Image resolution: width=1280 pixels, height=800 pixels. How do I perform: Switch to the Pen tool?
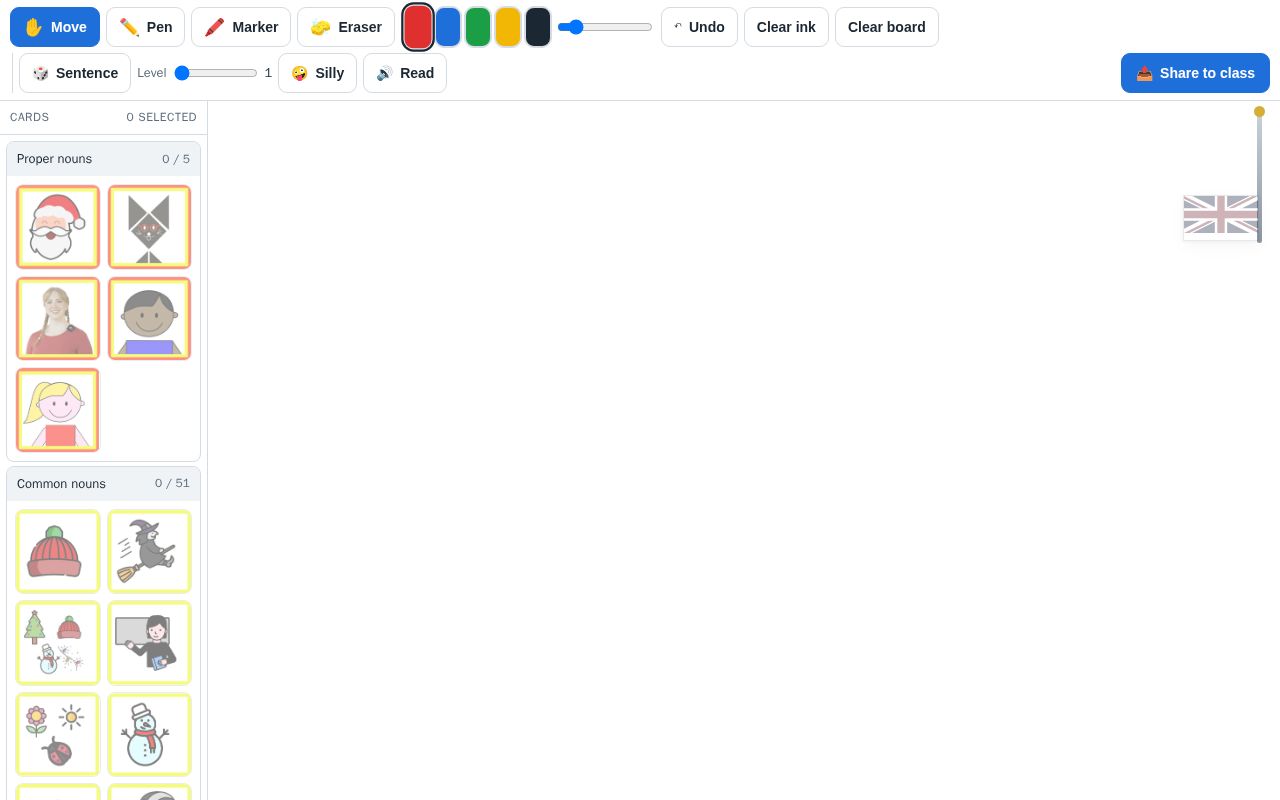(x=145, y=27)
